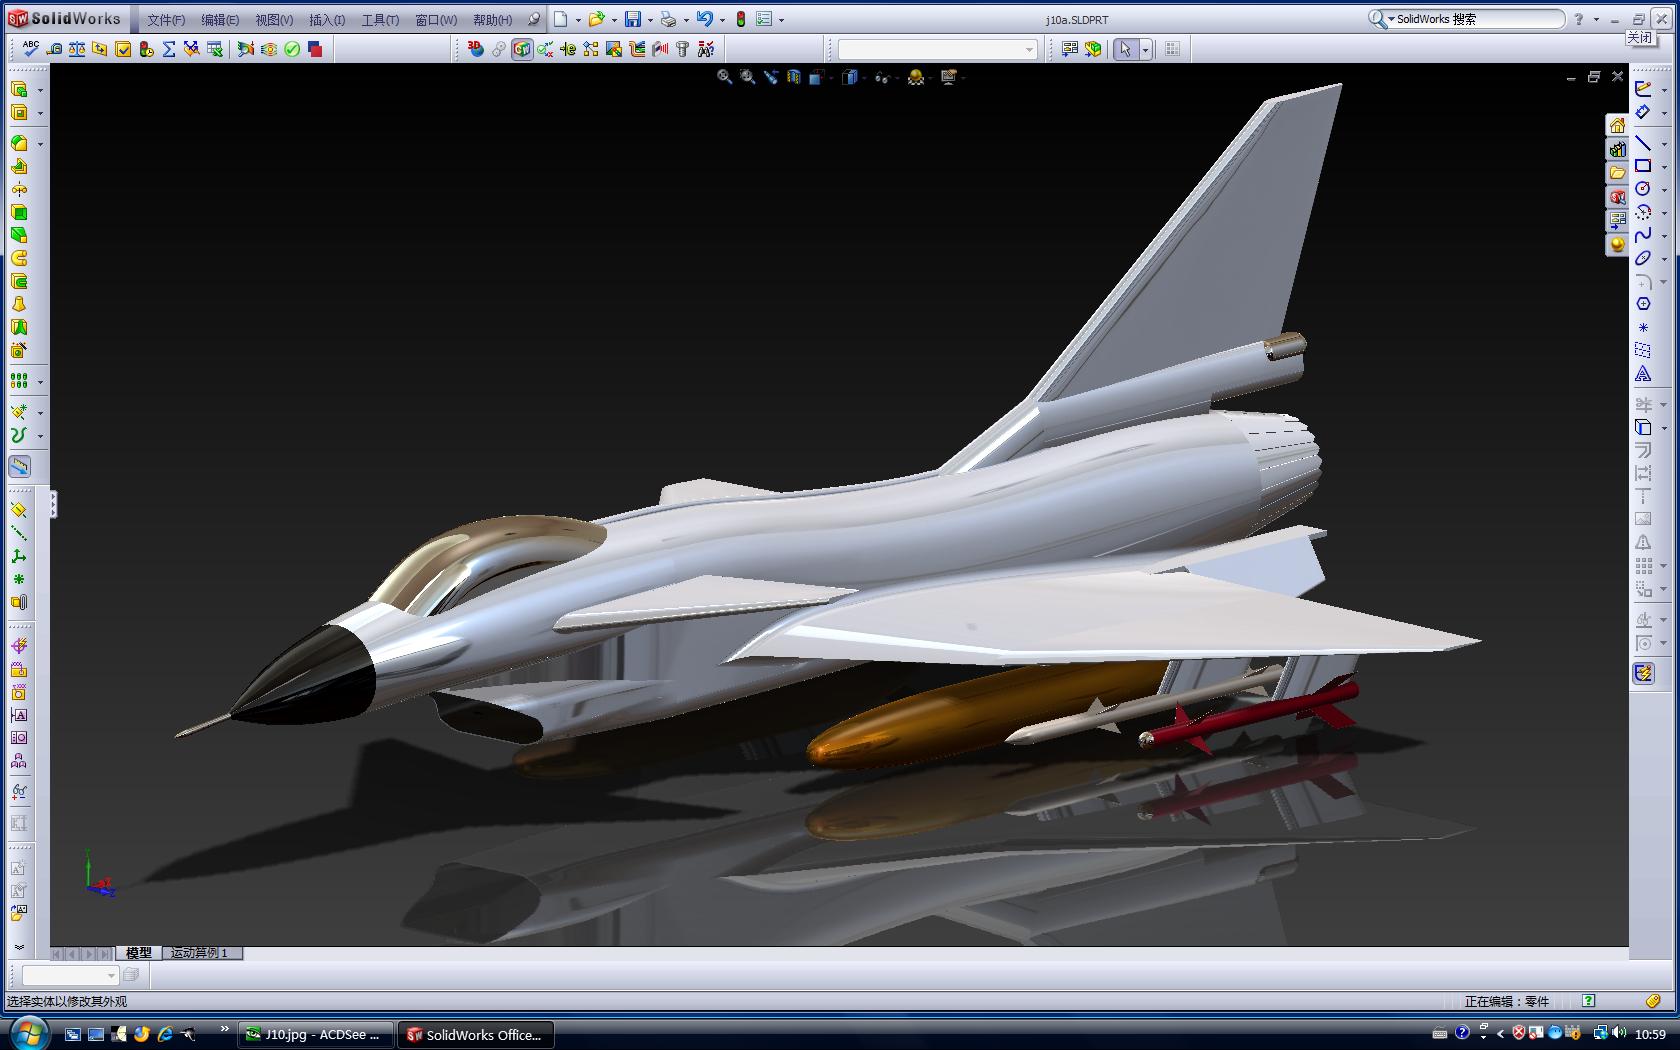Open the 视图(V) menu
The width and height of the screenshot is (1680, 1050).
click(274, 20)
